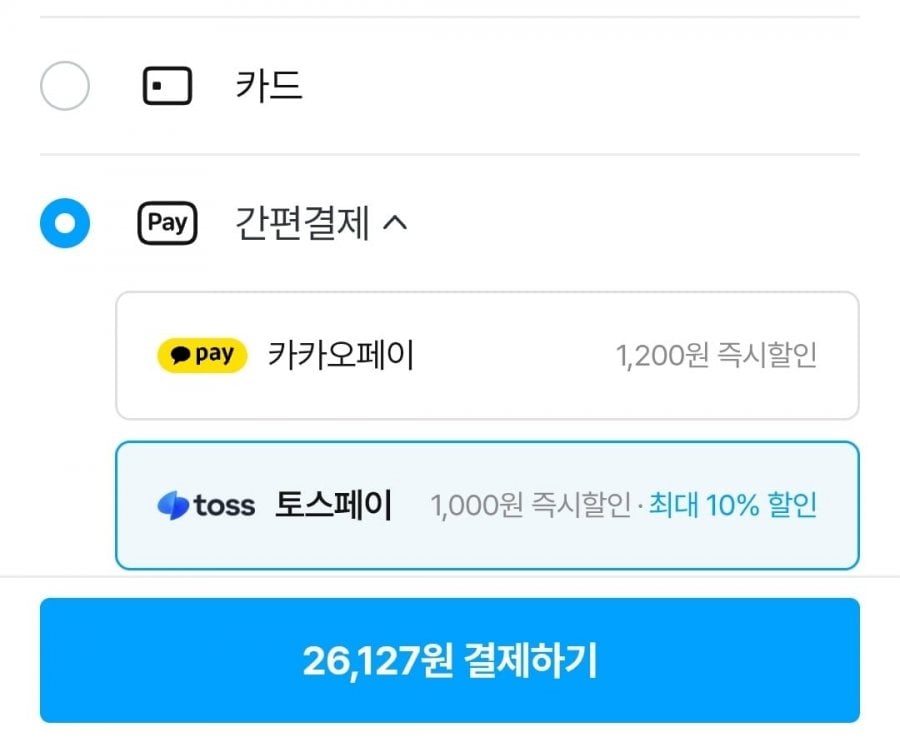Screen dimensions: 900x742
Task: Select the 카드 radio button
Action: point(65,86)
